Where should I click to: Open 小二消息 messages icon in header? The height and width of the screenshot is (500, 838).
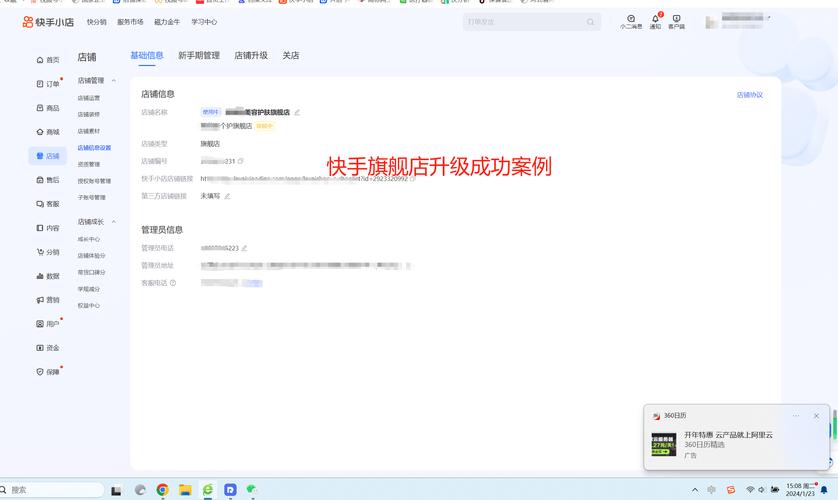[x=631, y=22]
